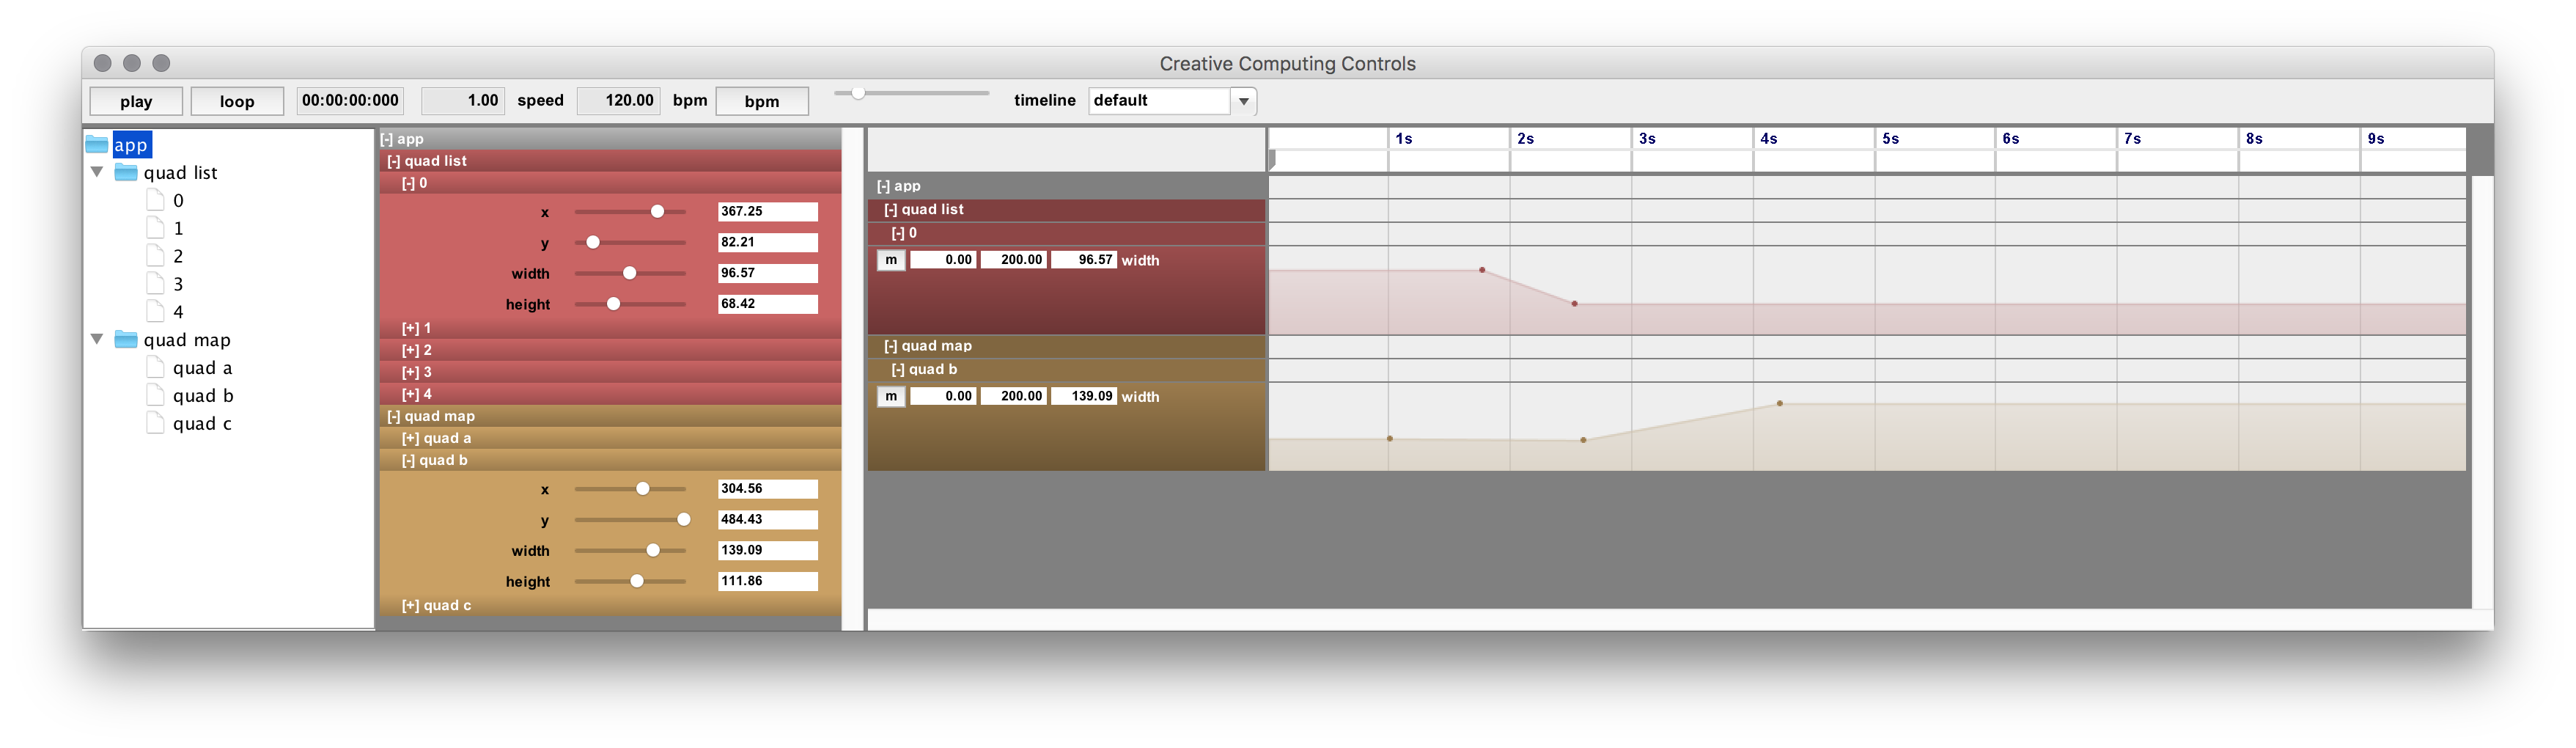This screenshot has width=2576, height=748.
Task: Toggle the bpm button
Action: click(x=761, y=101)
